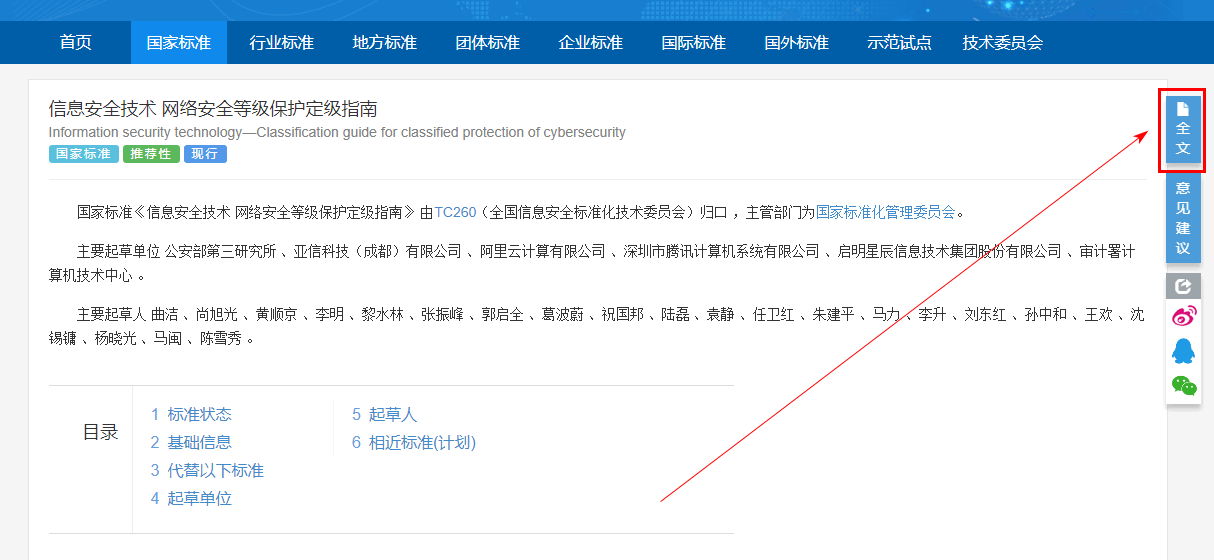Open the 地方标准 navigation tab
This screenshot has height=560, width=1214.
click(385, 43)
